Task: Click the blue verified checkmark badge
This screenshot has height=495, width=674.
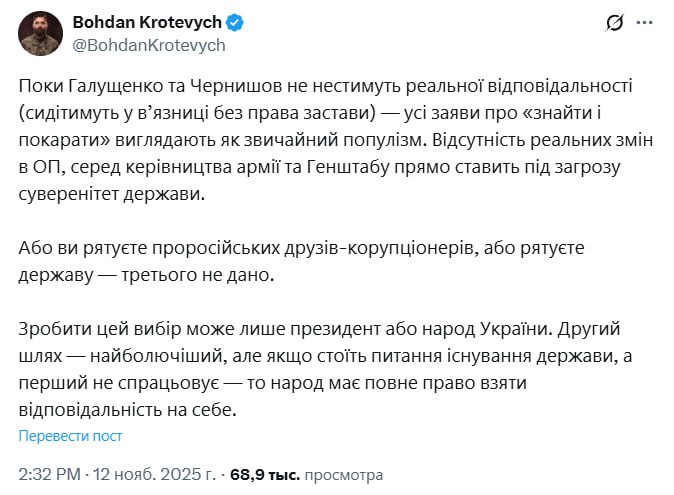Action: pos(236,22)
